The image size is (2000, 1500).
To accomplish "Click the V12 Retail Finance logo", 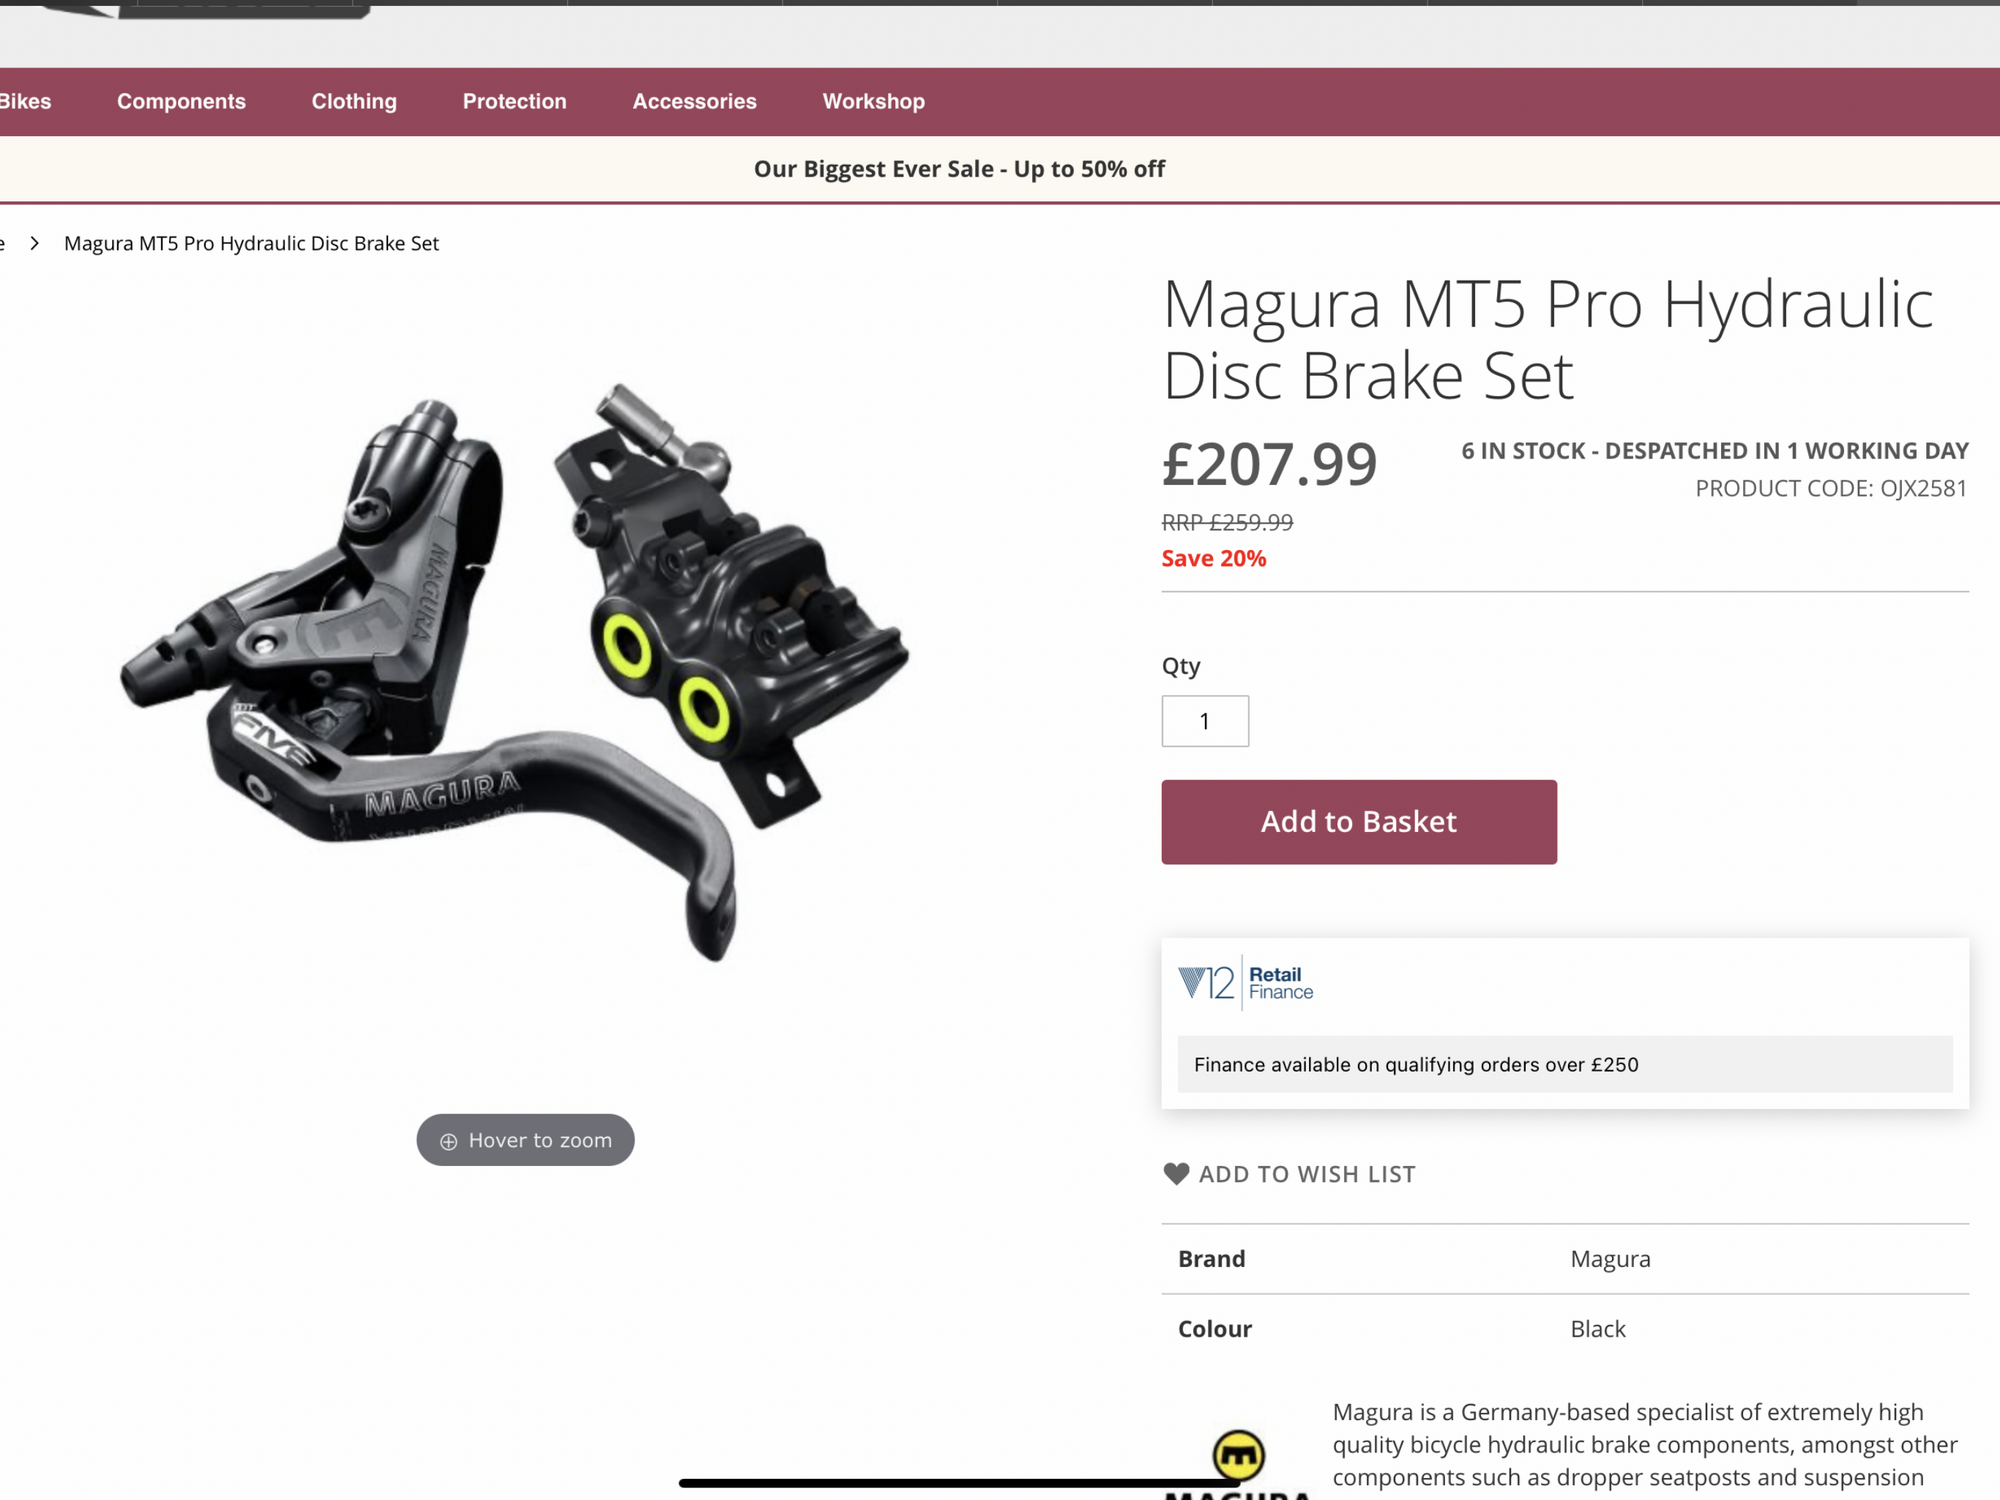I will point(1246,983).
